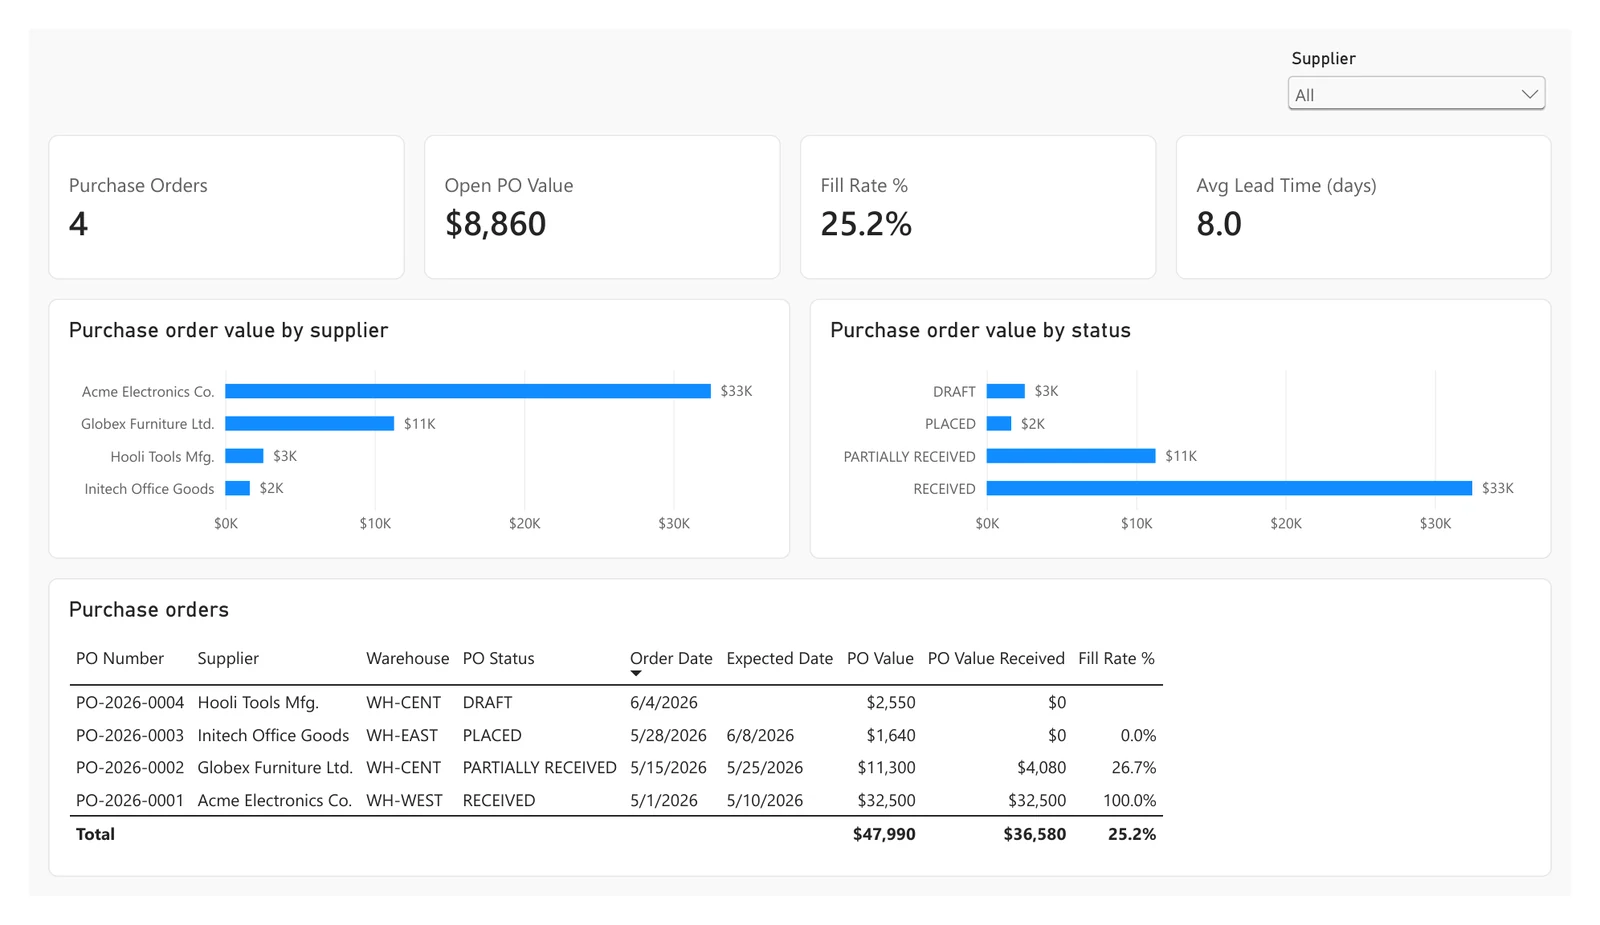Select the Purchase Orders count card
Image resolution: width=1600 pixels, height=925 pixels.
click(x=226, y=207)
